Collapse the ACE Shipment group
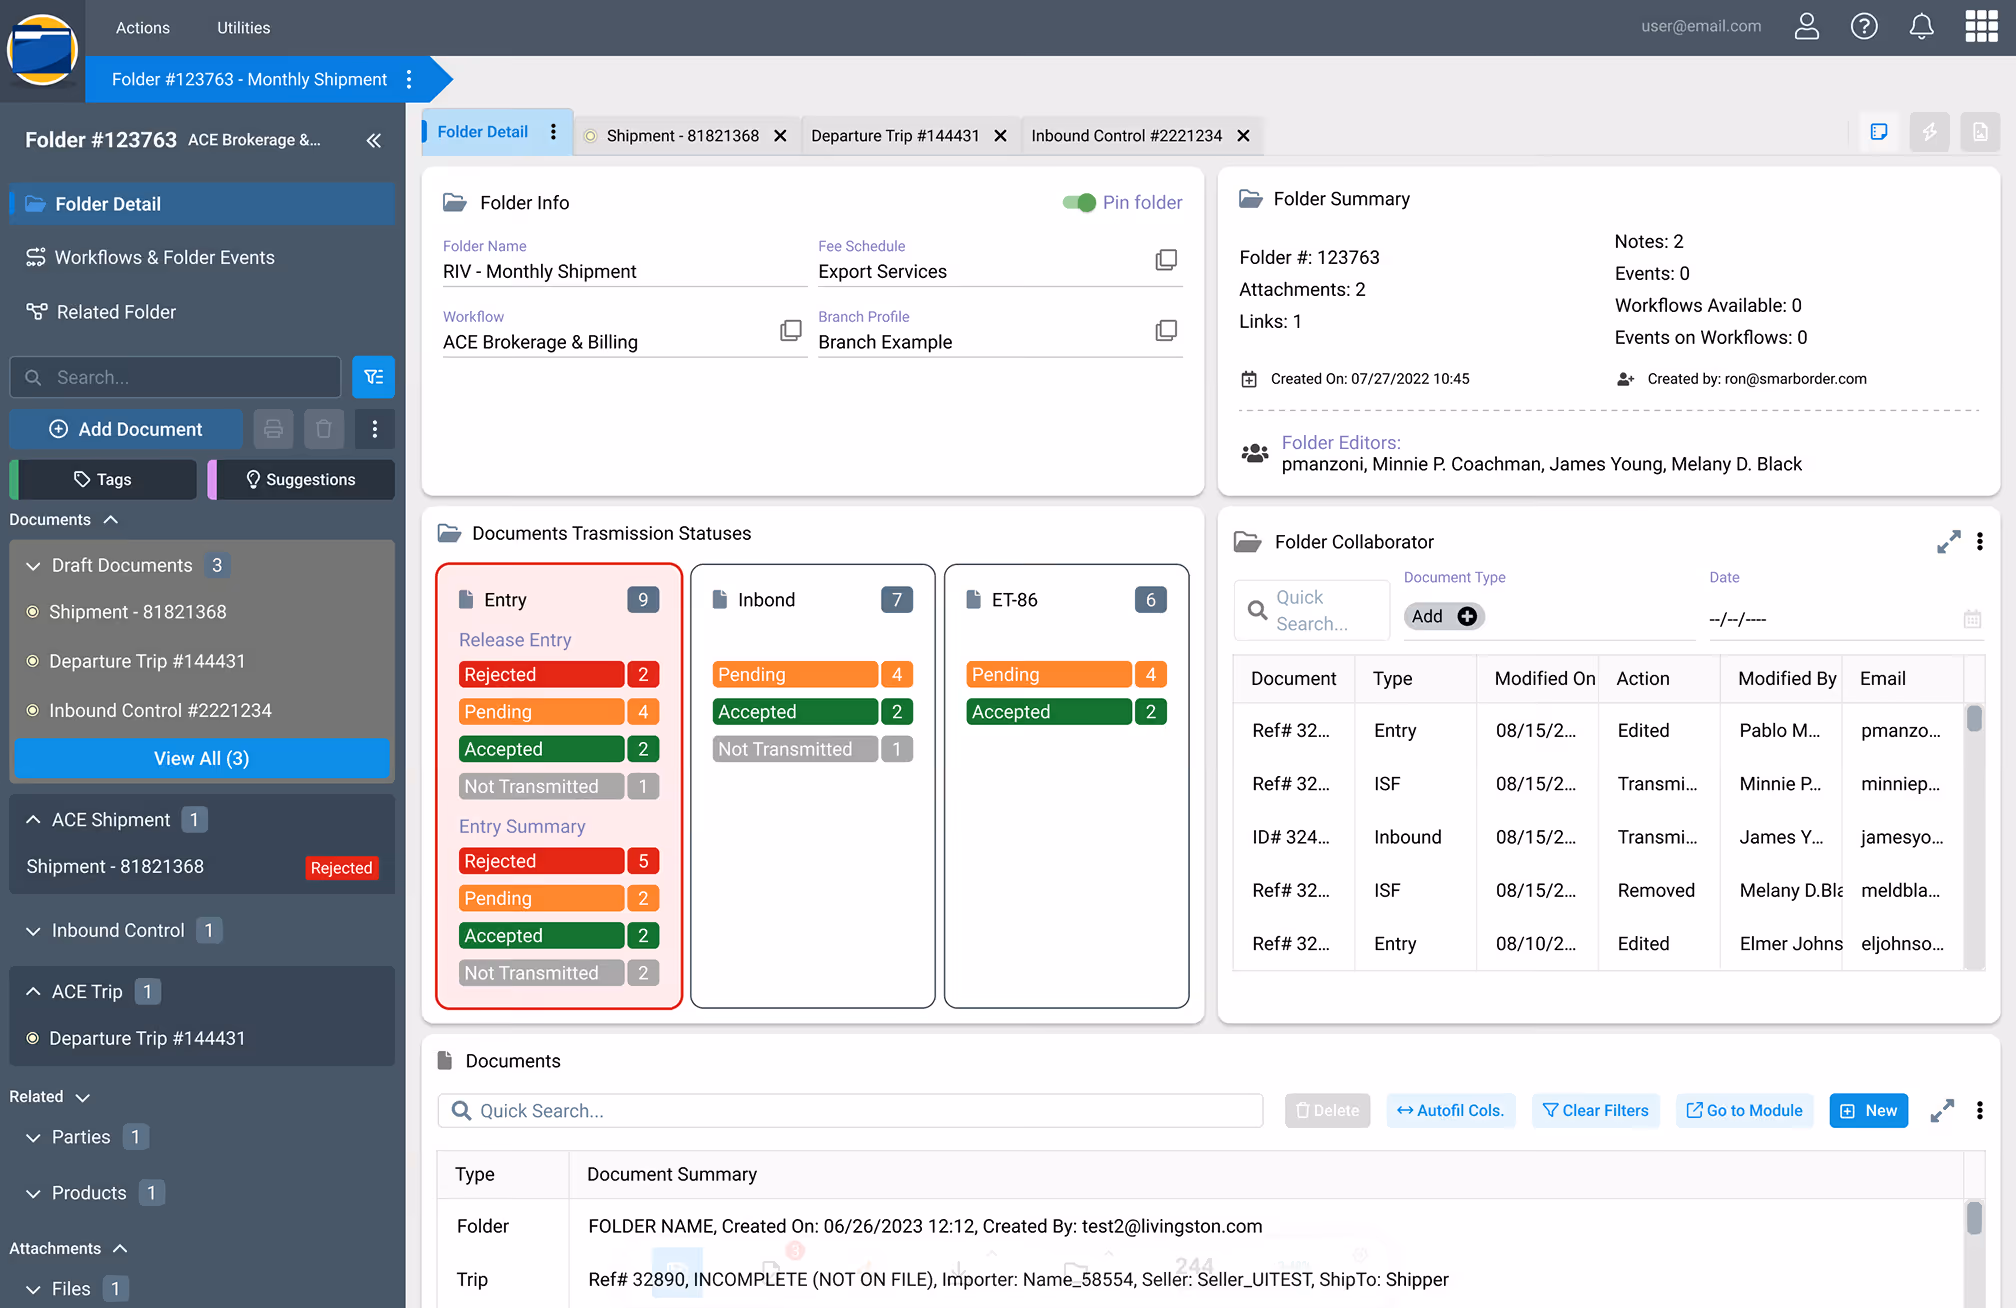2016x1308 pixels. point(33,820)
